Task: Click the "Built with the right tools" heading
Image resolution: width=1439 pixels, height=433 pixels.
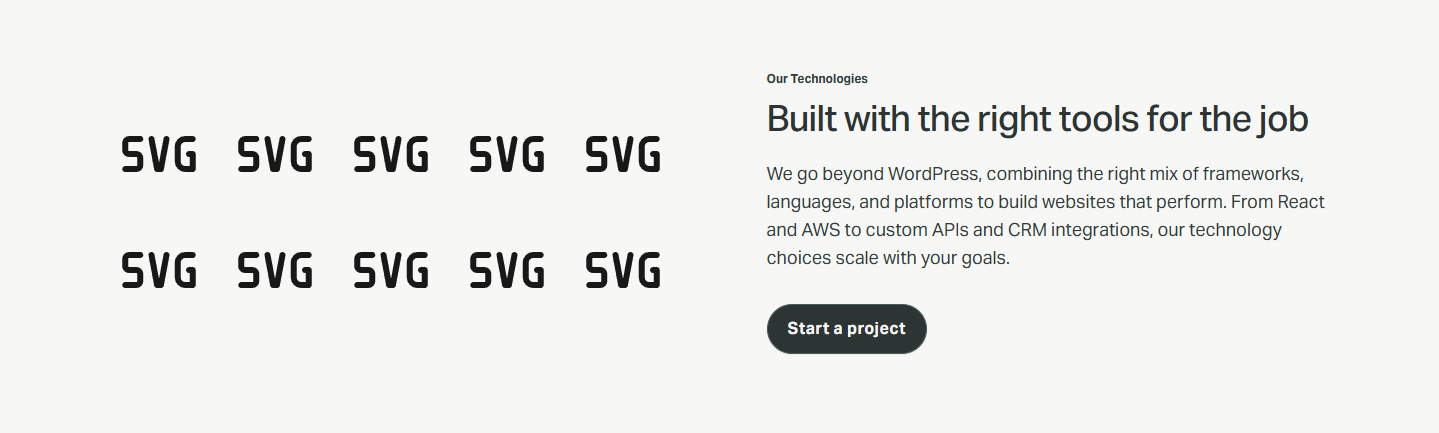Action: coord(1037,119)
